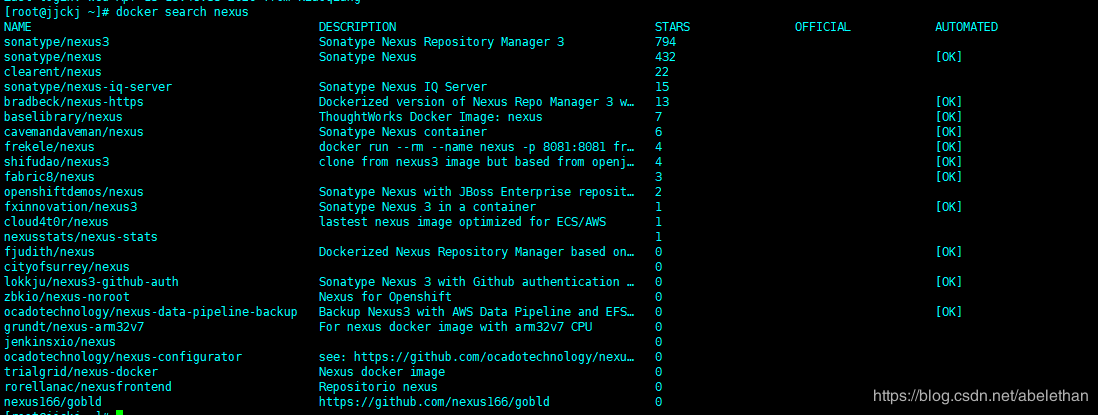Click the DESCRIPTION column header
Image resolution: width=1098 pixels, height=415 pixels.
click(357, 27)
